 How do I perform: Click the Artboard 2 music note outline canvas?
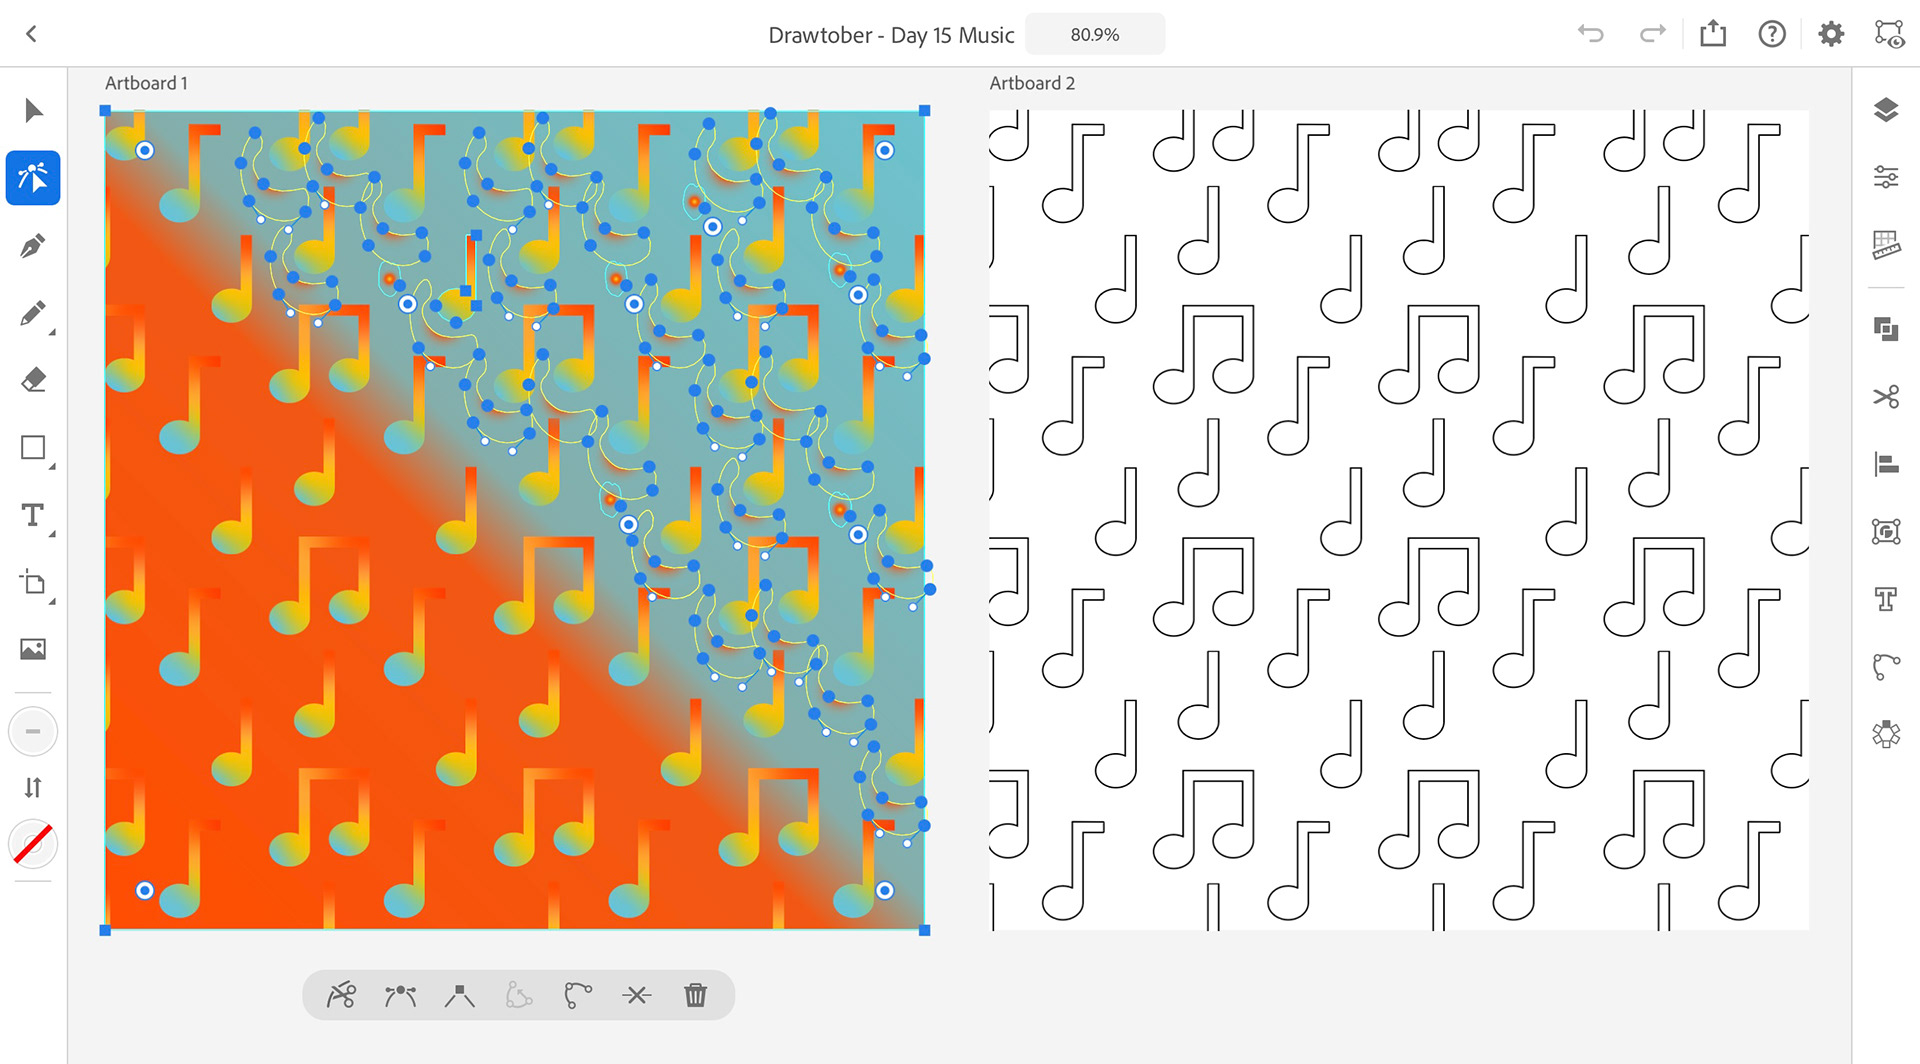click(1399, 520)
